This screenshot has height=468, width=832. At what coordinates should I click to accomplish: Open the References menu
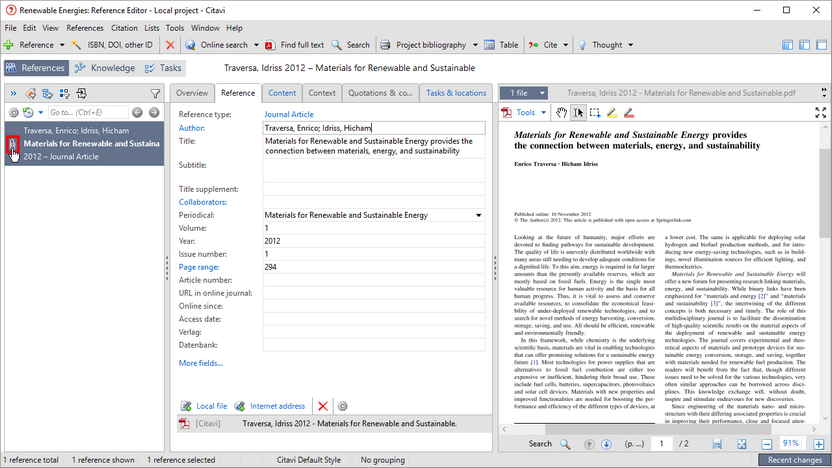85,28
